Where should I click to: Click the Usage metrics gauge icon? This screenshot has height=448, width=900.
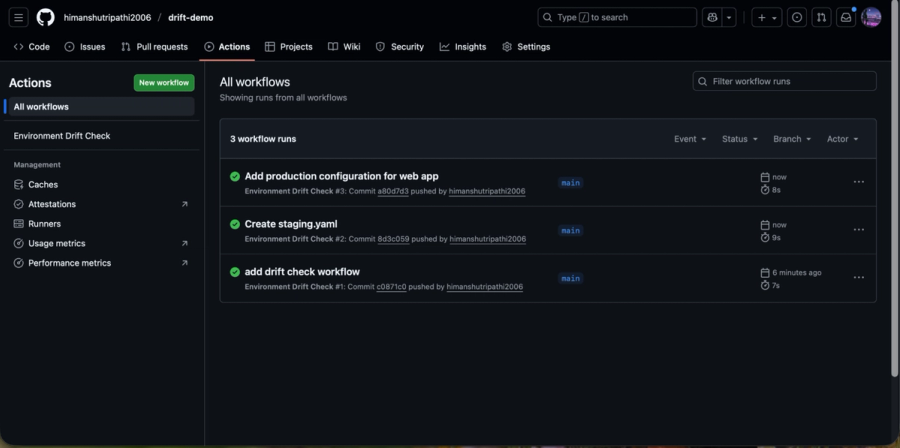(18, 243)
